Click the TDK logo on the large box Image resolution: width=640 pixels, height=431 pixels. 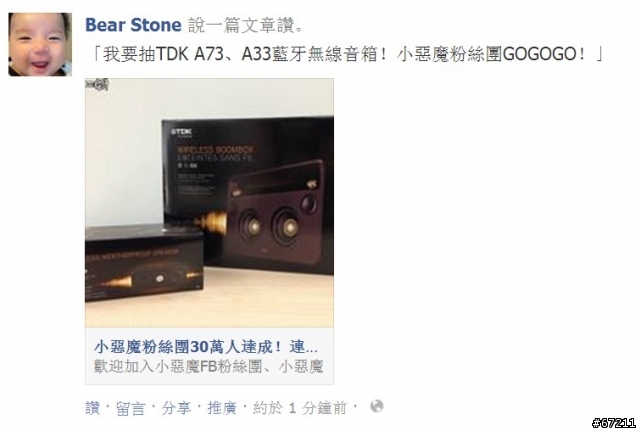(x=181, y=132)
